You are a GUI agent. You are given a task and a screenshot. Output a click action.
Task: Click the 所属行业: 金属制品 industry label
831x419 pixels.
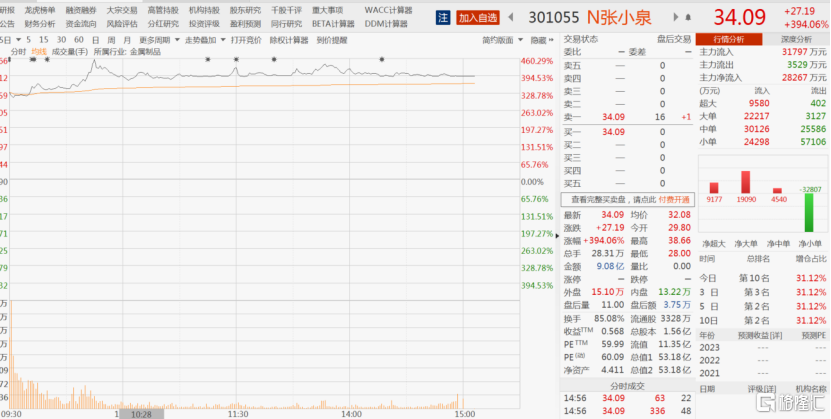(x=127, y=52)
